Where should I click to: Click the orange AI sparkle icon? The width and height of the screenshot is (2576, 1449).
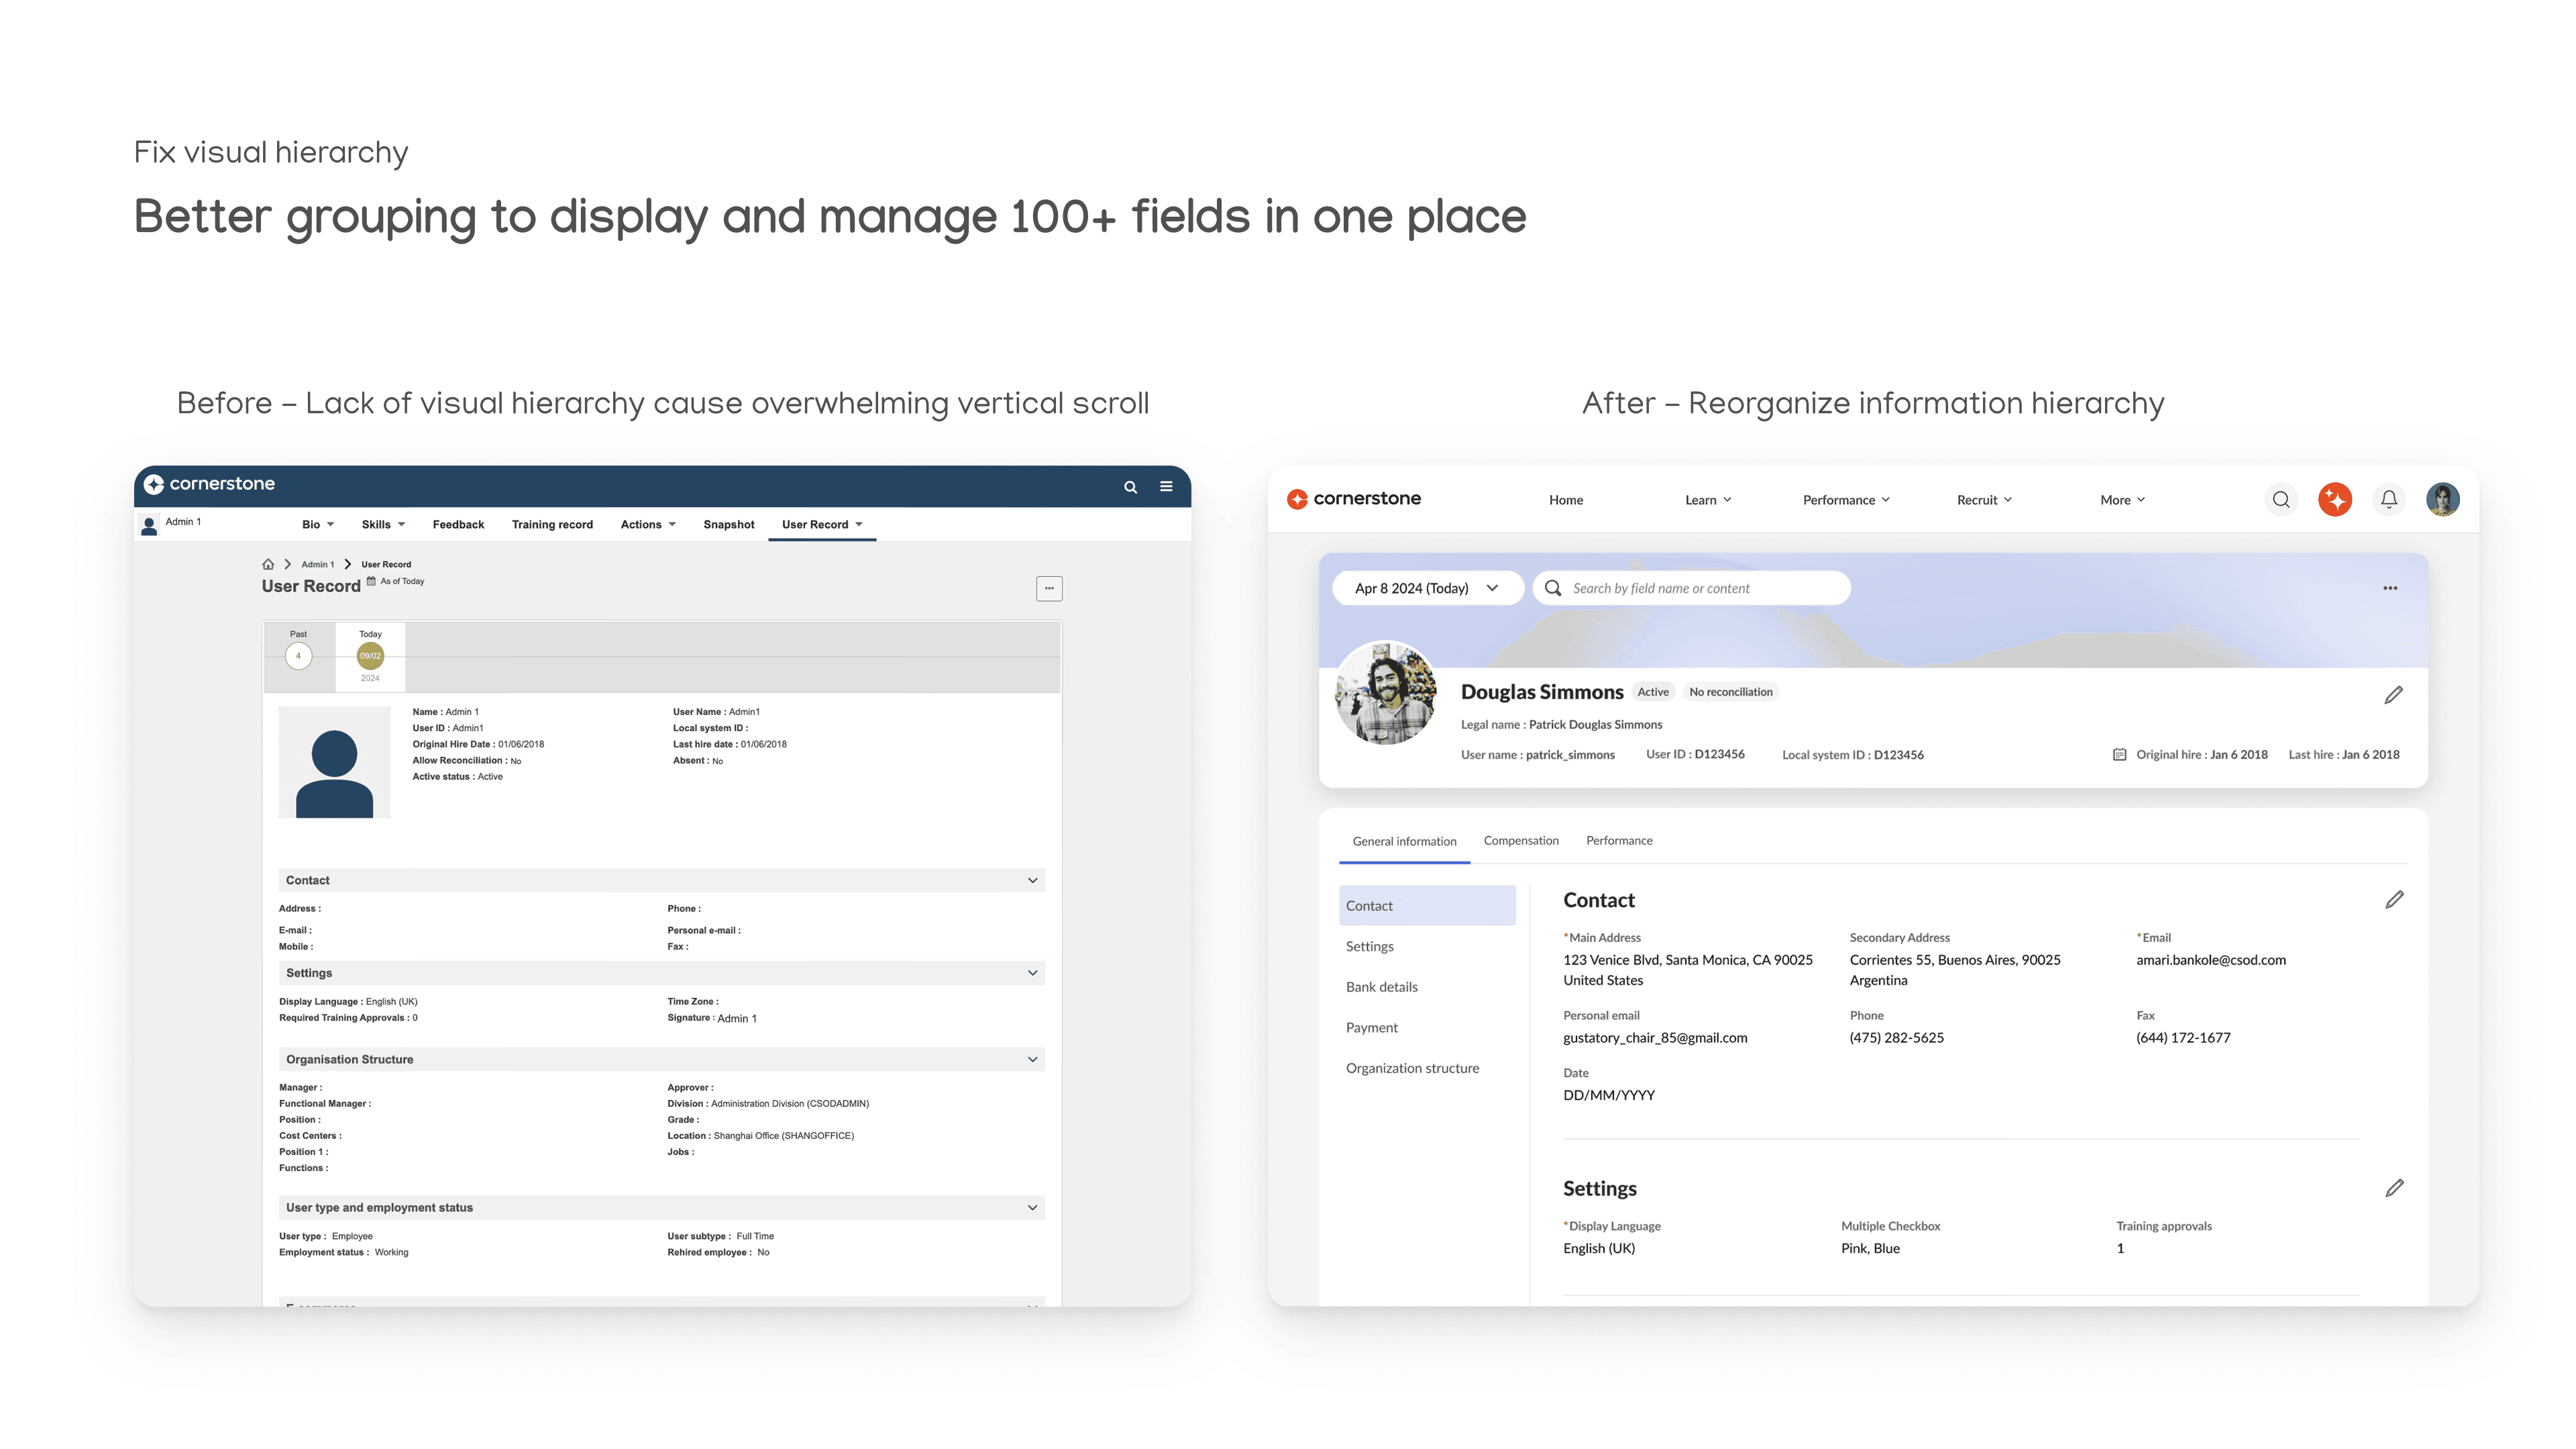coord(2334,499)
